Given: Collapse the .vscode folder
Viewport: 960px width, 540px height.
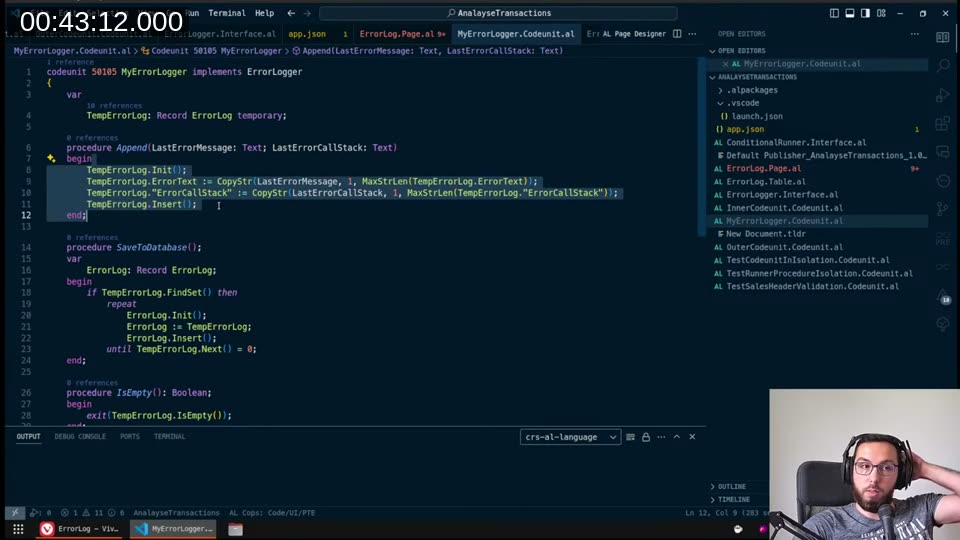Looking at the screenshot, I should point(743,103).
